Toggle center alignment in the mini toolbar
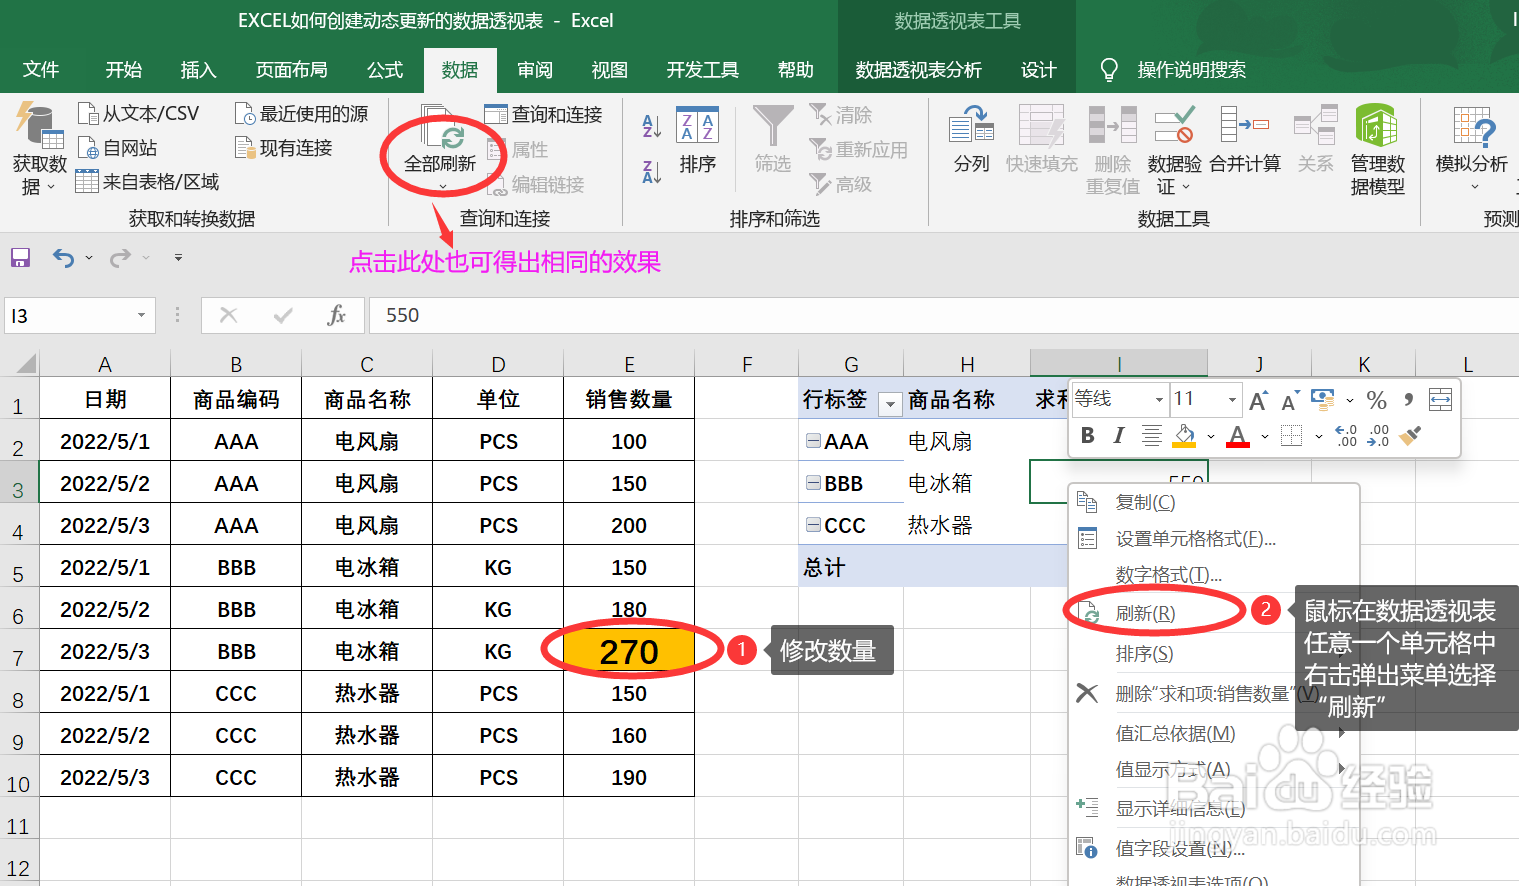The height and width of the screenshot is (886, 1519). pos(1151,435)
